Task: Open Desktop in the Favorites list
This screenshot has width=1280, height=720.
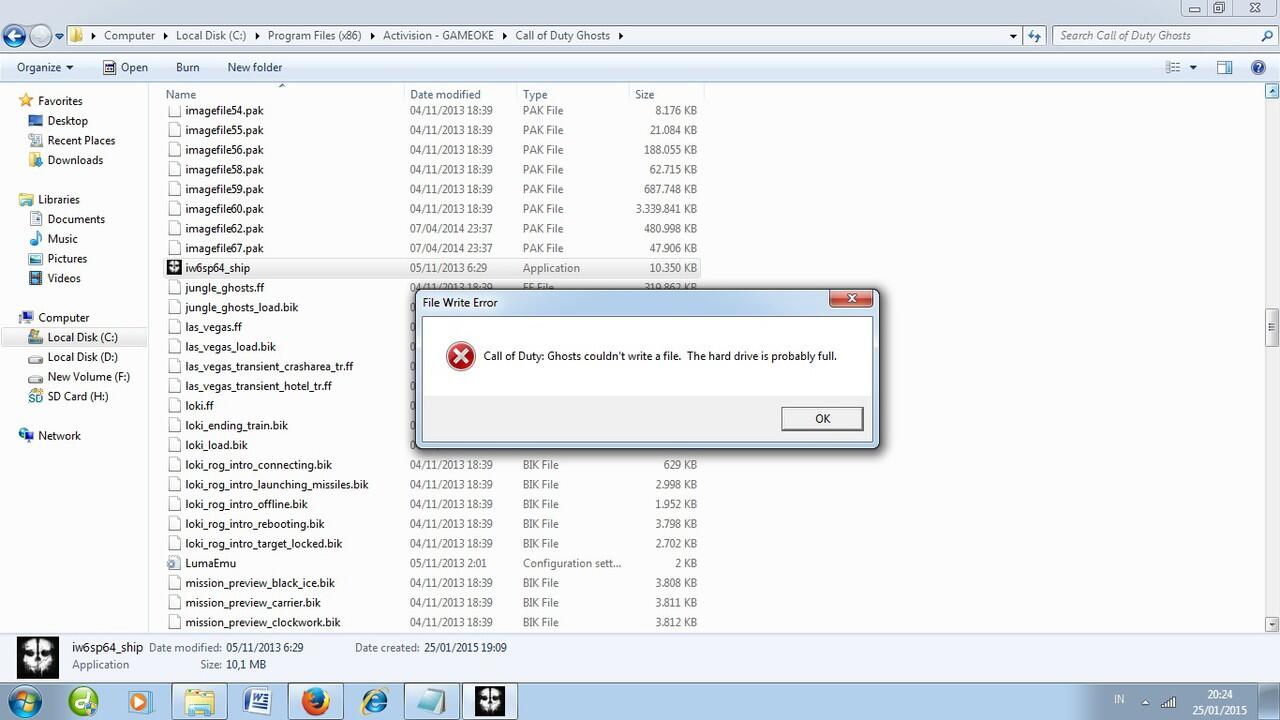Action: coord(67,121)
